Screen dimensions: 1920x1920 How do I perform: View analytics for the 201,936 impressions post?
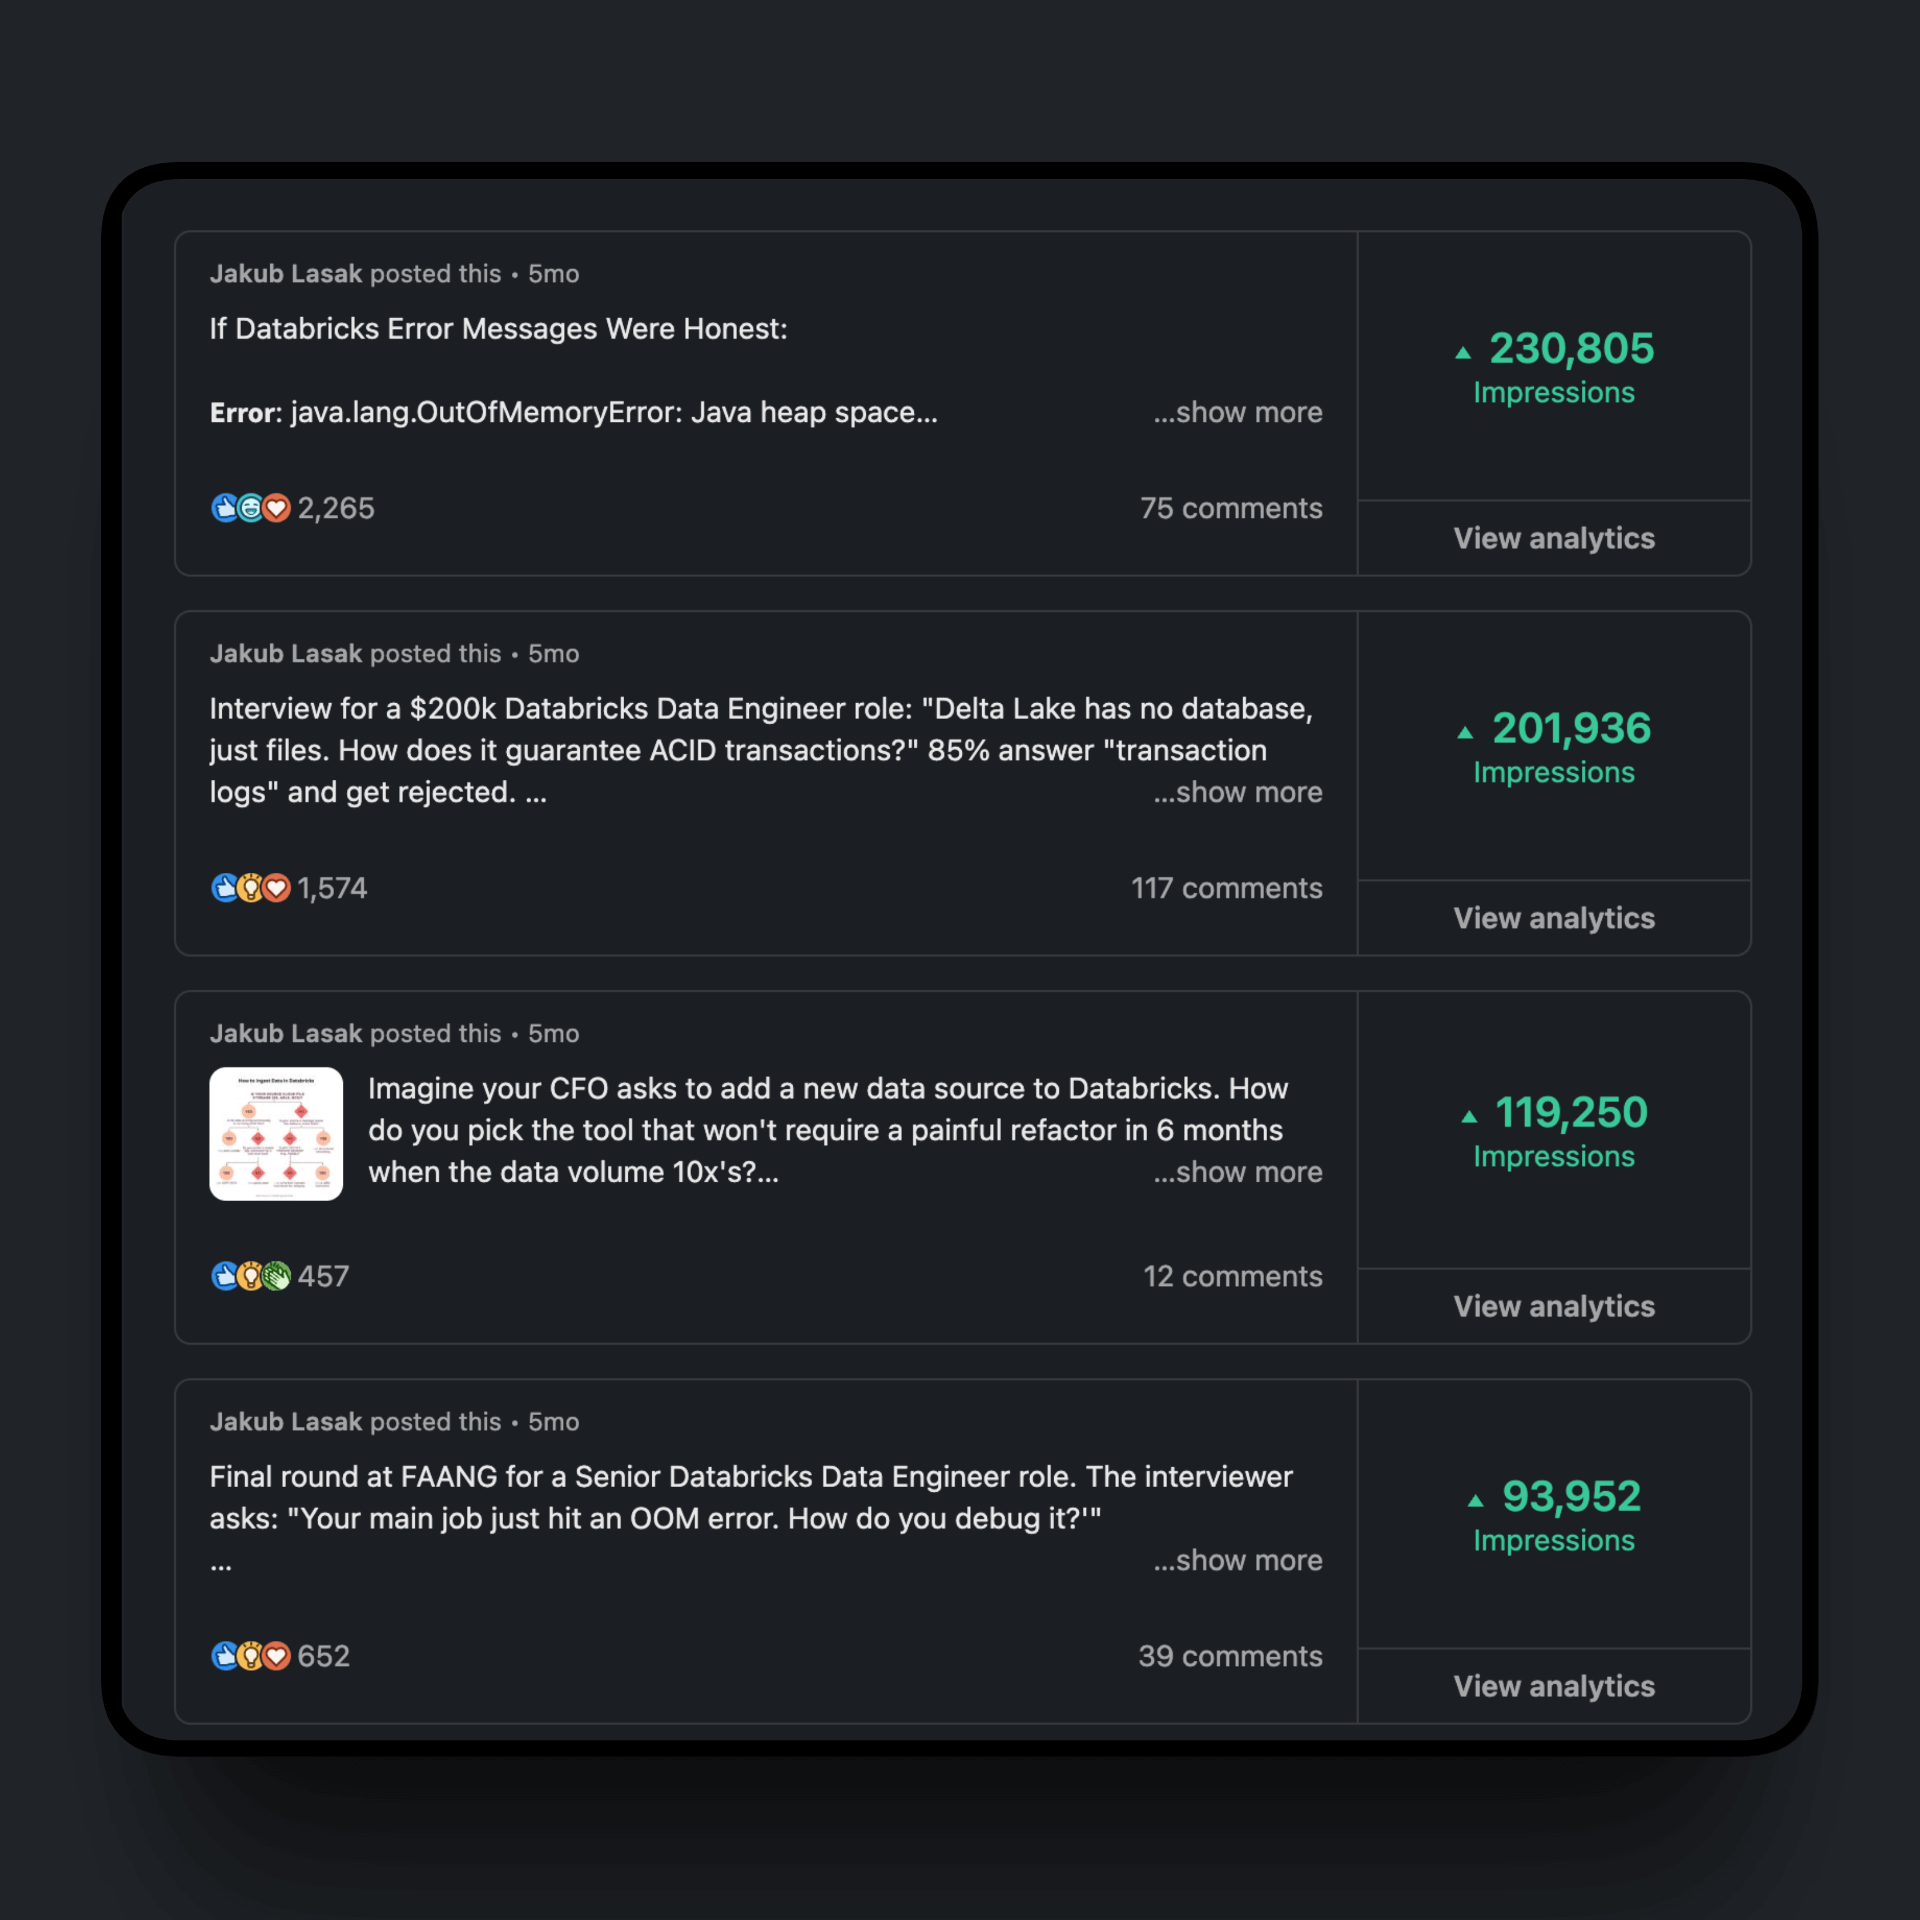[1553, 918]
